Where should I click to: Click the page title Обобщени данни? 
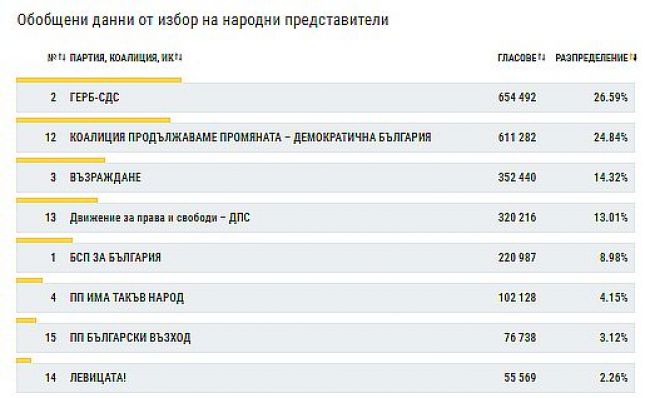[x=202, y=20]
